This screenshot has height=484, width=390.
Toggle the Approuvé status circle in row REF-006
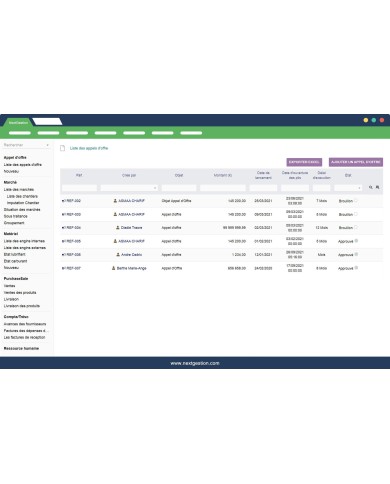click(x=356, y=254)
